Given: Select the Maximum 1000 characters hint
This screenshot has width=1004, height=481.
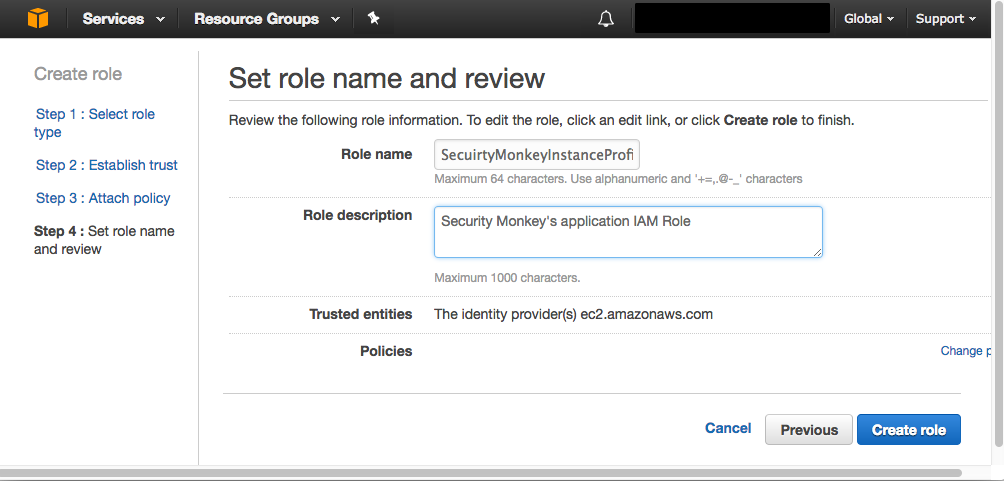Looking at the screenshot, I should 507,279.
